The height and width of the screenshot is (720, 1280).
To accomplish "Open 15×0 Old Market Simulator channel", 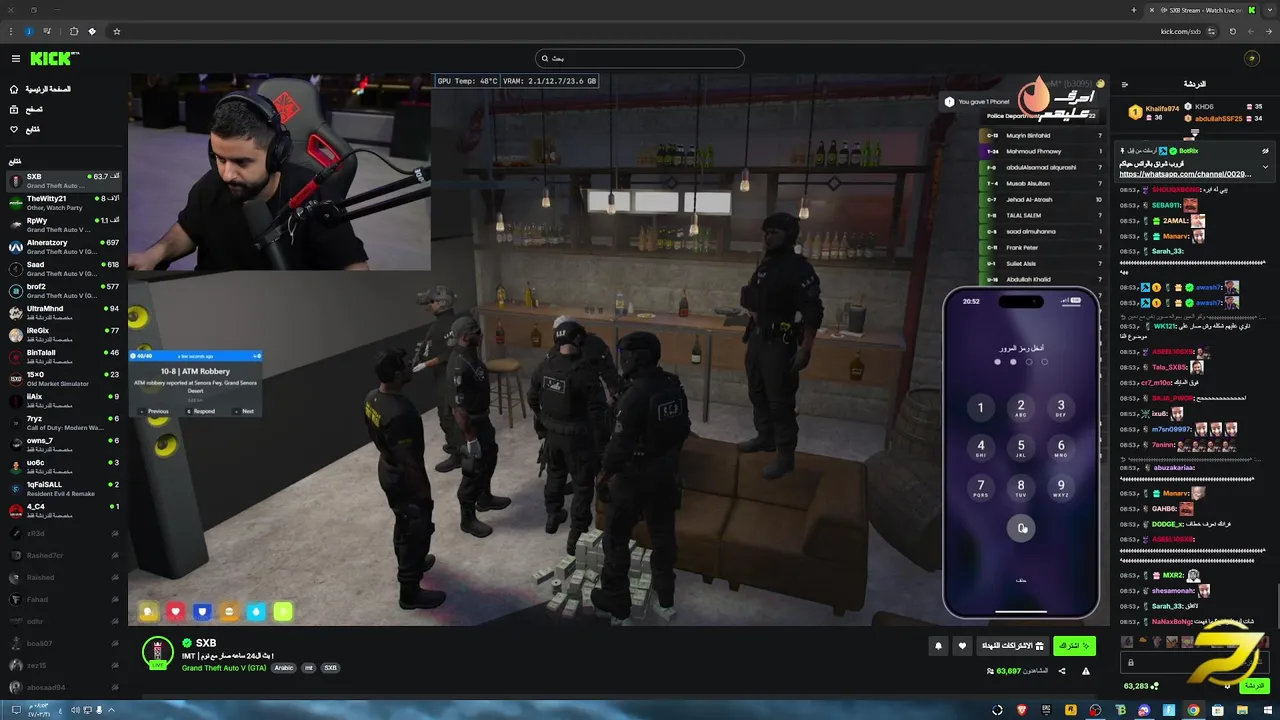I will tap(64, 379).
